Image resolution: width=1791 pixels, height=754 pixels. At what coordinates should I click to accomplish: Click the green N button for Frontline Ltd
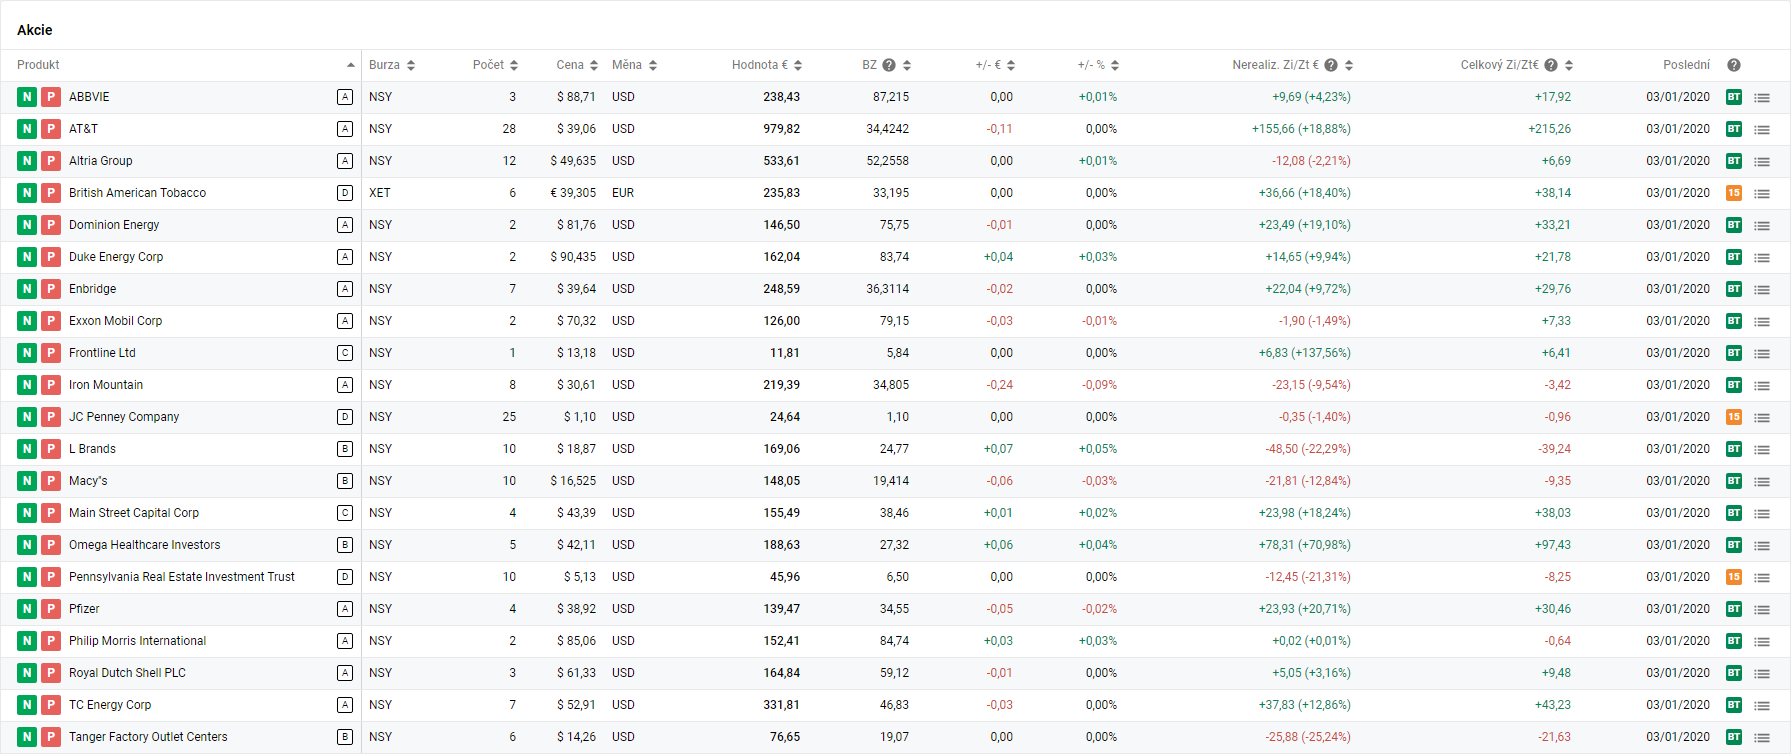coord(27,353)
